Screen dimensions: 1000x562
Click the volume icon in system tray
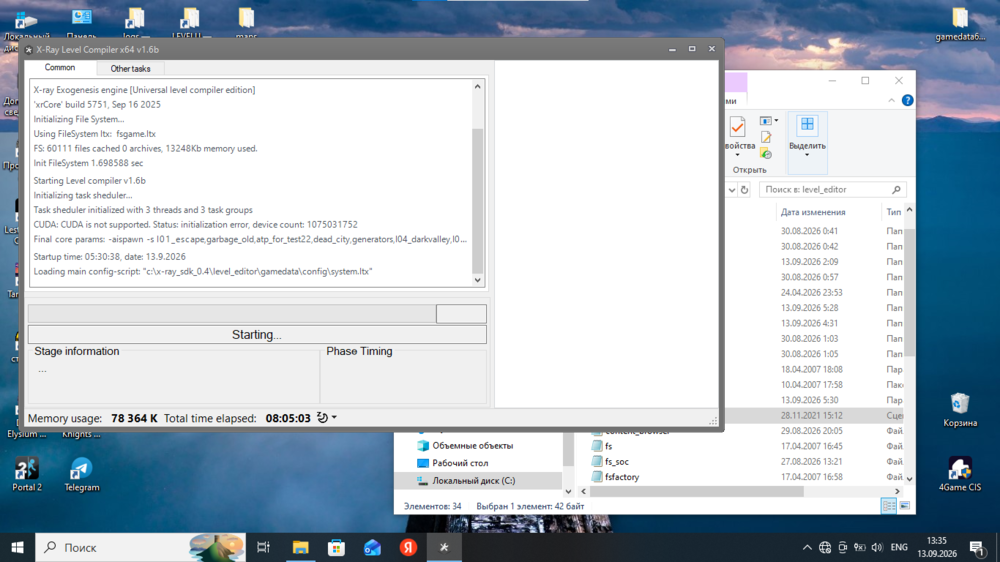tap(877, 547)
